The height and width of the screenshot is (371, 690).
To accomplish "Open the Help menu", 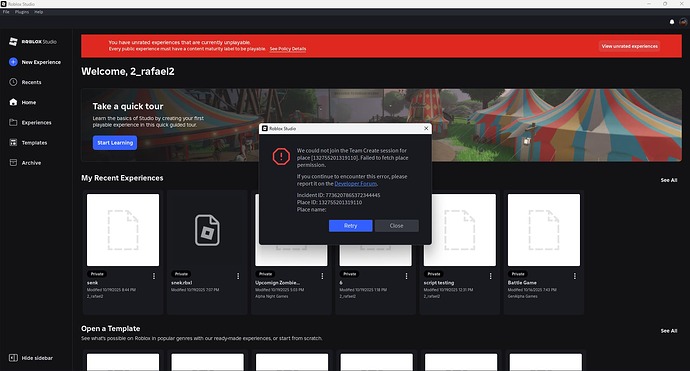I will coord(39,12).
